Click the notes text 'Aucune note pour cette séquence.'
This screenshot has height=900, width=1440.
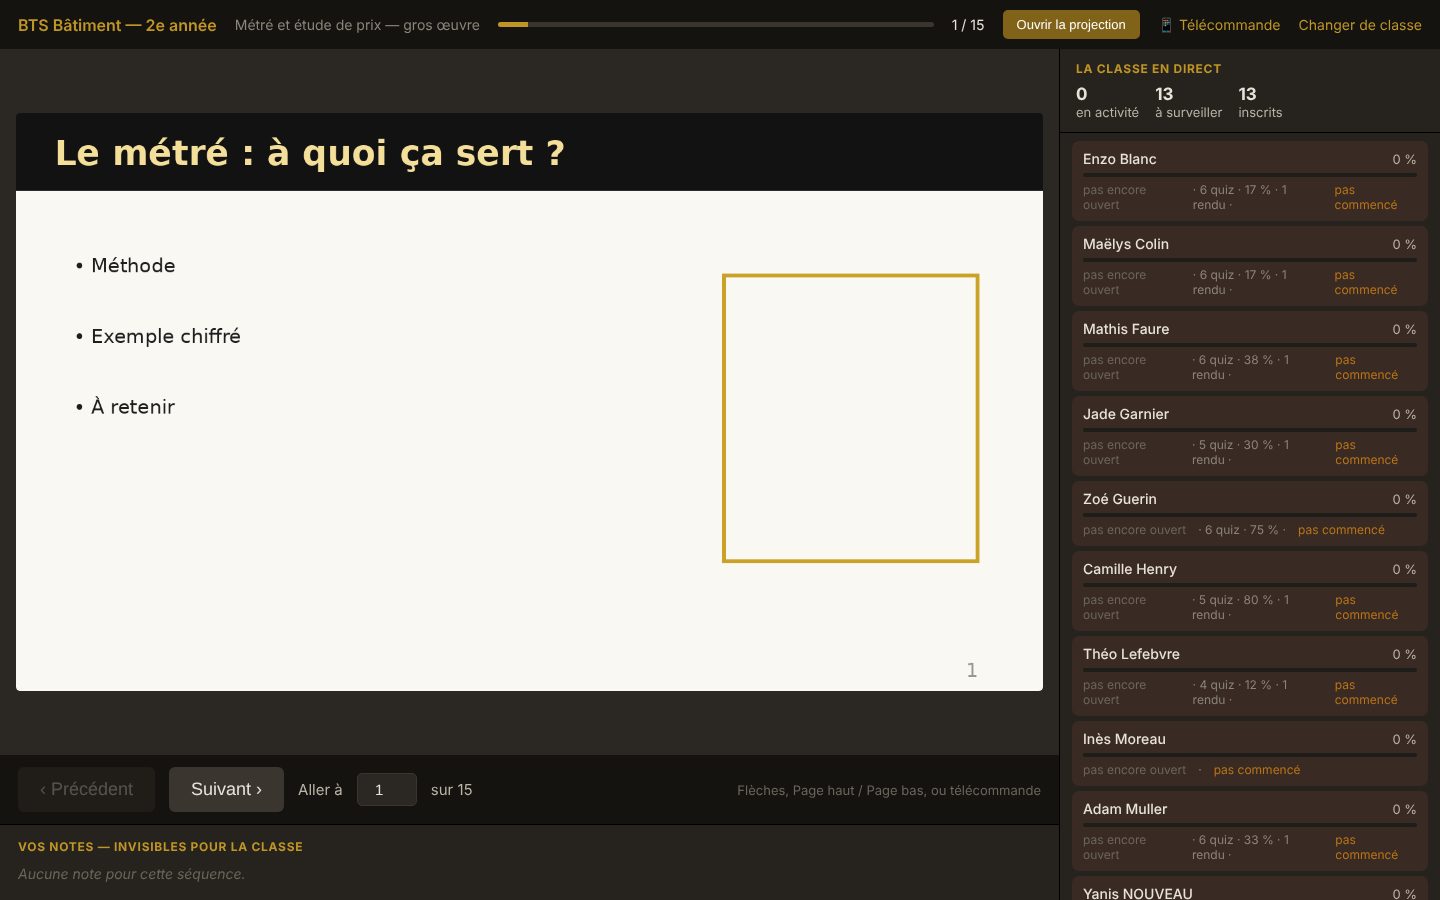tap(131, 874)
